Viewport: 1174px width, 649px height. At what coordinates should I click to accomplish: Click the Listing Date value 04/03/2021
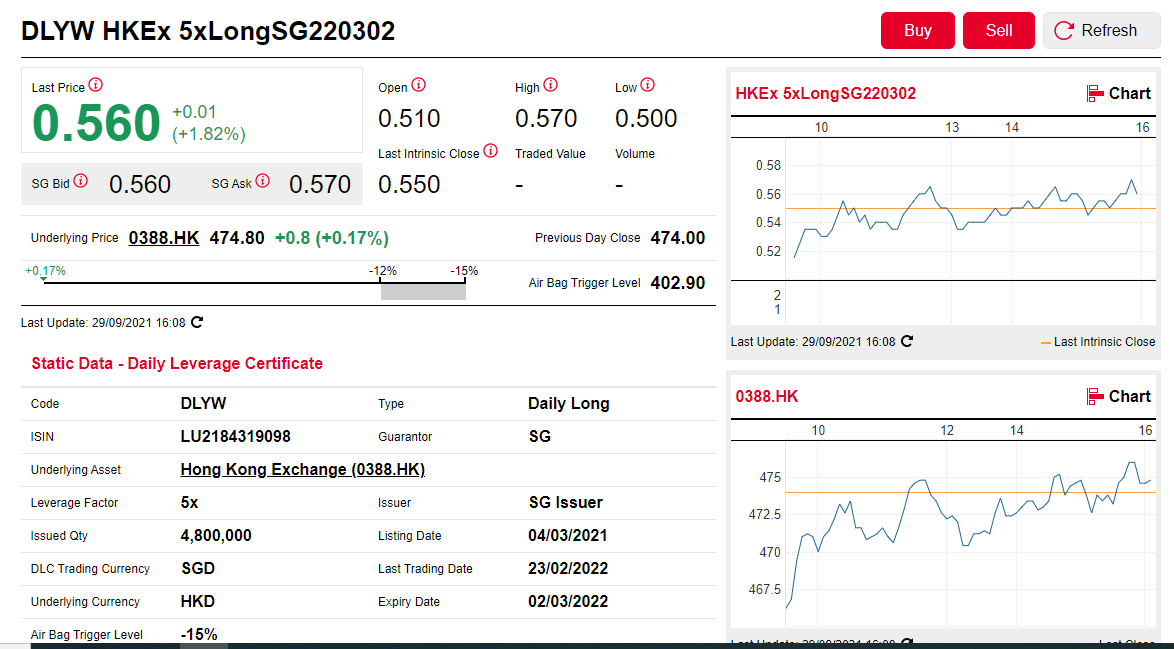pyautogui.click(x=568, y=536)
